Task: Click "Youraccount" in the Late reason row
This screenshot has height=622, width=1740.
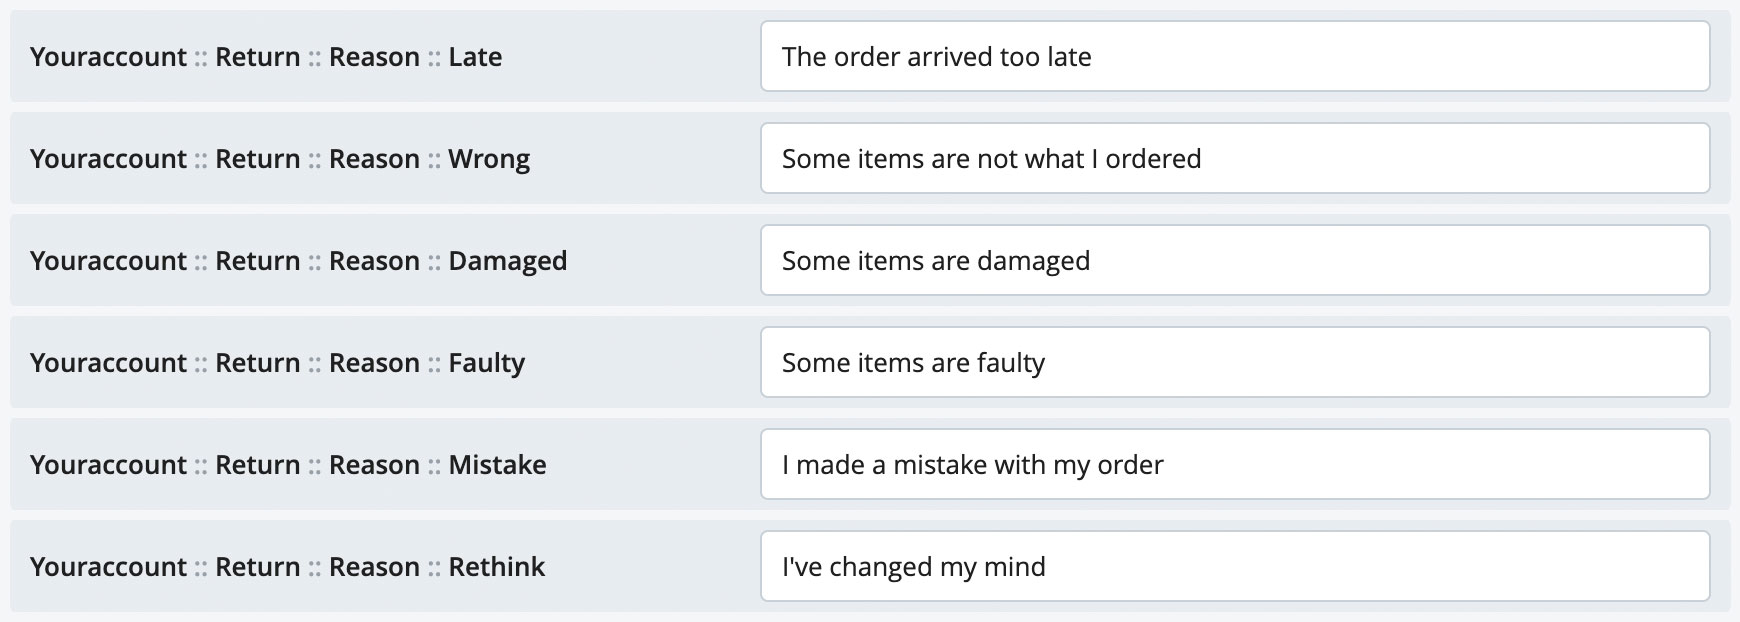Action: tap(108, 57)
